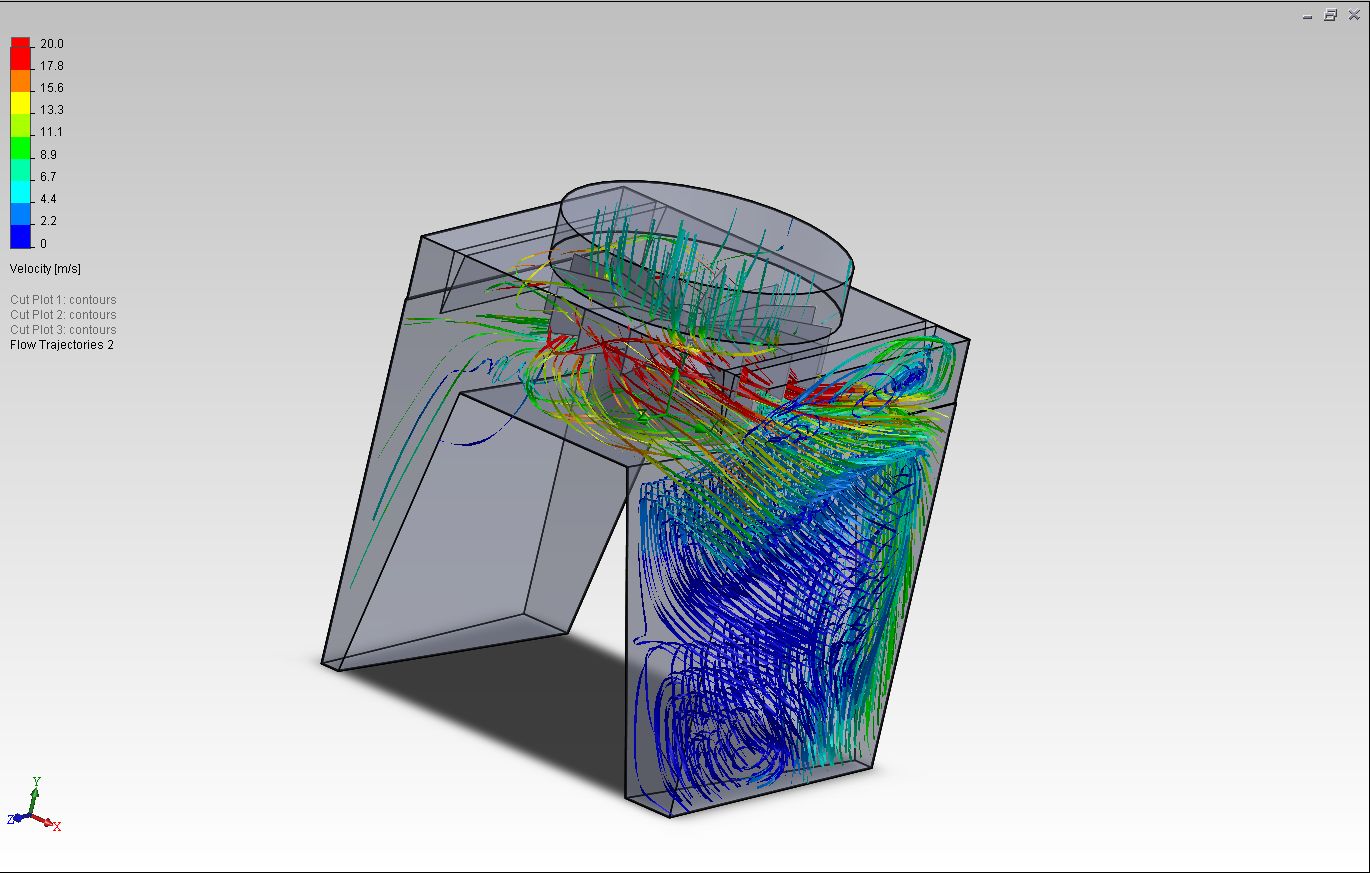Minimize the viewport window
The width and height of the screenshot is (1370, 873).
(1309, 15)
